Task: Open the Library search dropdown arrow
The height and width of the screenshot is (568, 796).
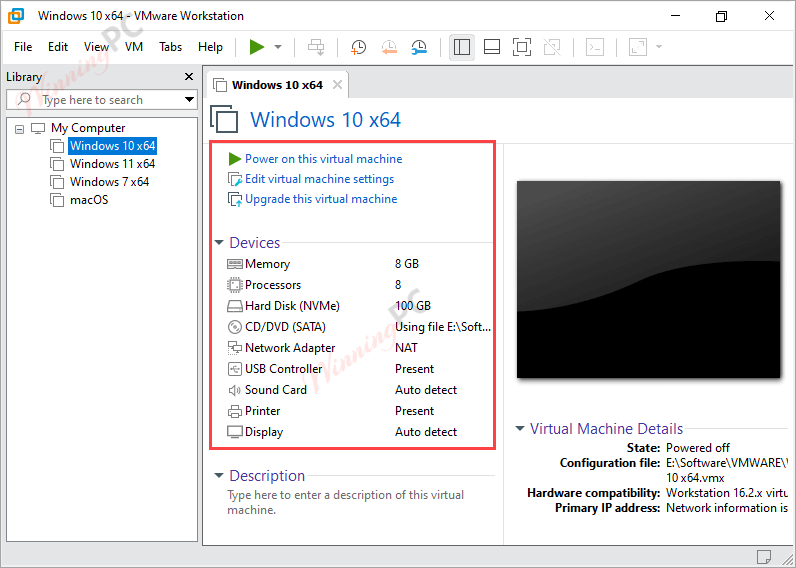Action: click(x=189, y=99)
